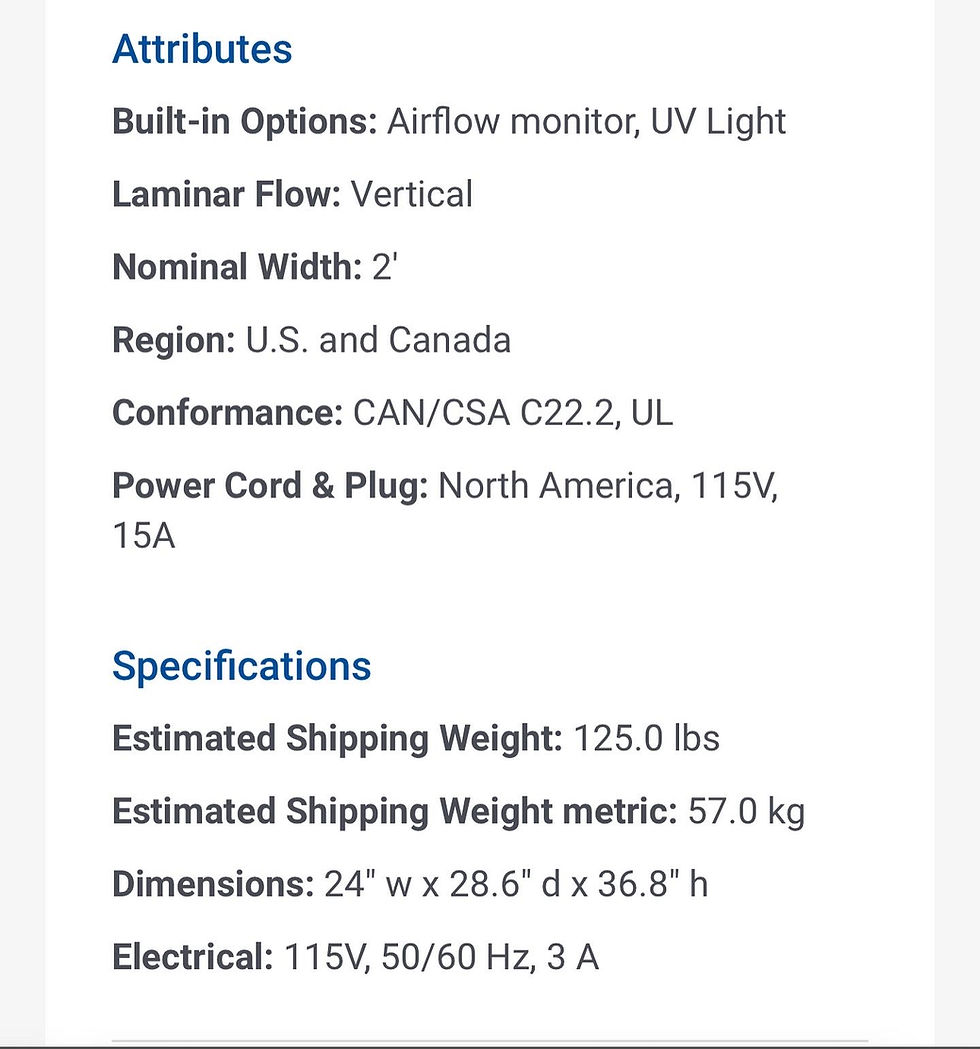Click the Airflow monitor, UV Light text
Viewport: 980px width, 1049px height.
(x=586, y=122)
